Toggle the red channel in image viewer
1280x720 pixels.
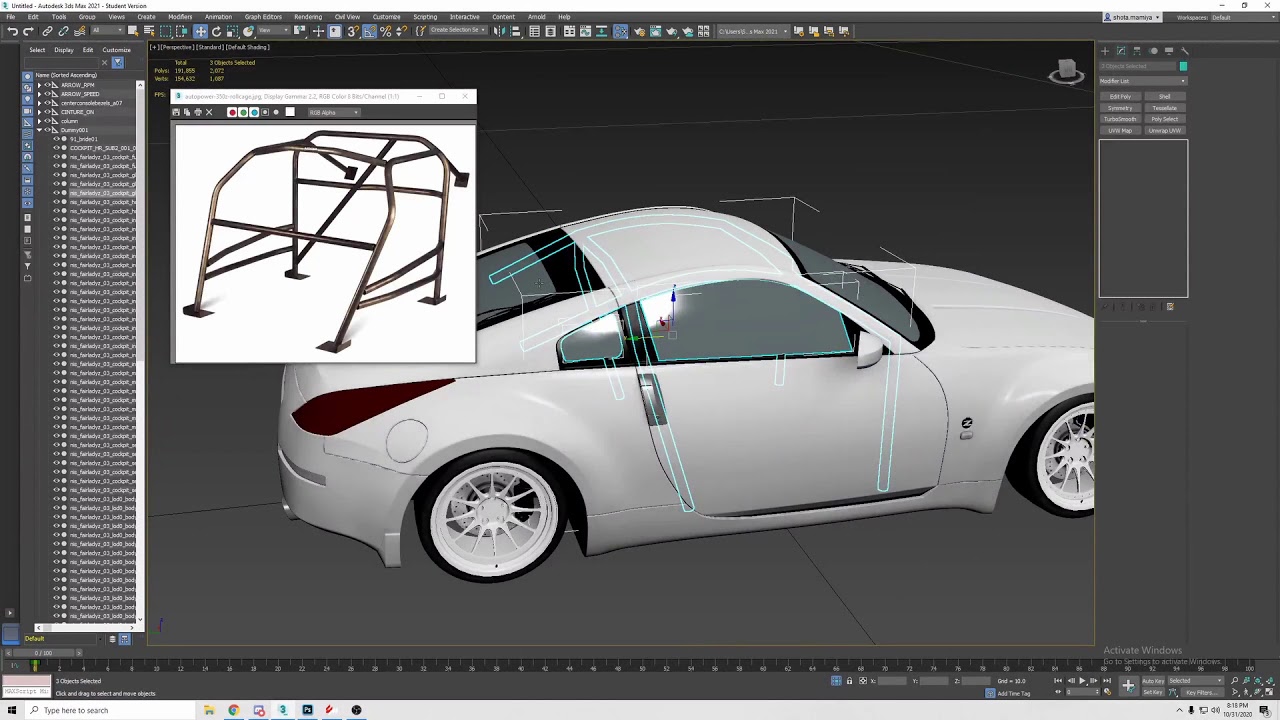[232, 112]
